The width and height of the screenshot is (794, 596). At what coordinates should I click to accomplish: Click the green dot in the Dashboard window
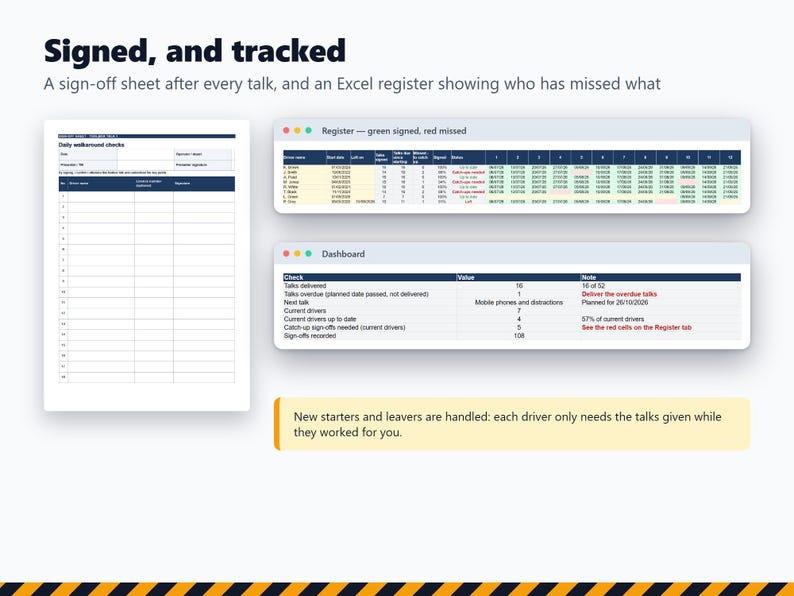308,254
